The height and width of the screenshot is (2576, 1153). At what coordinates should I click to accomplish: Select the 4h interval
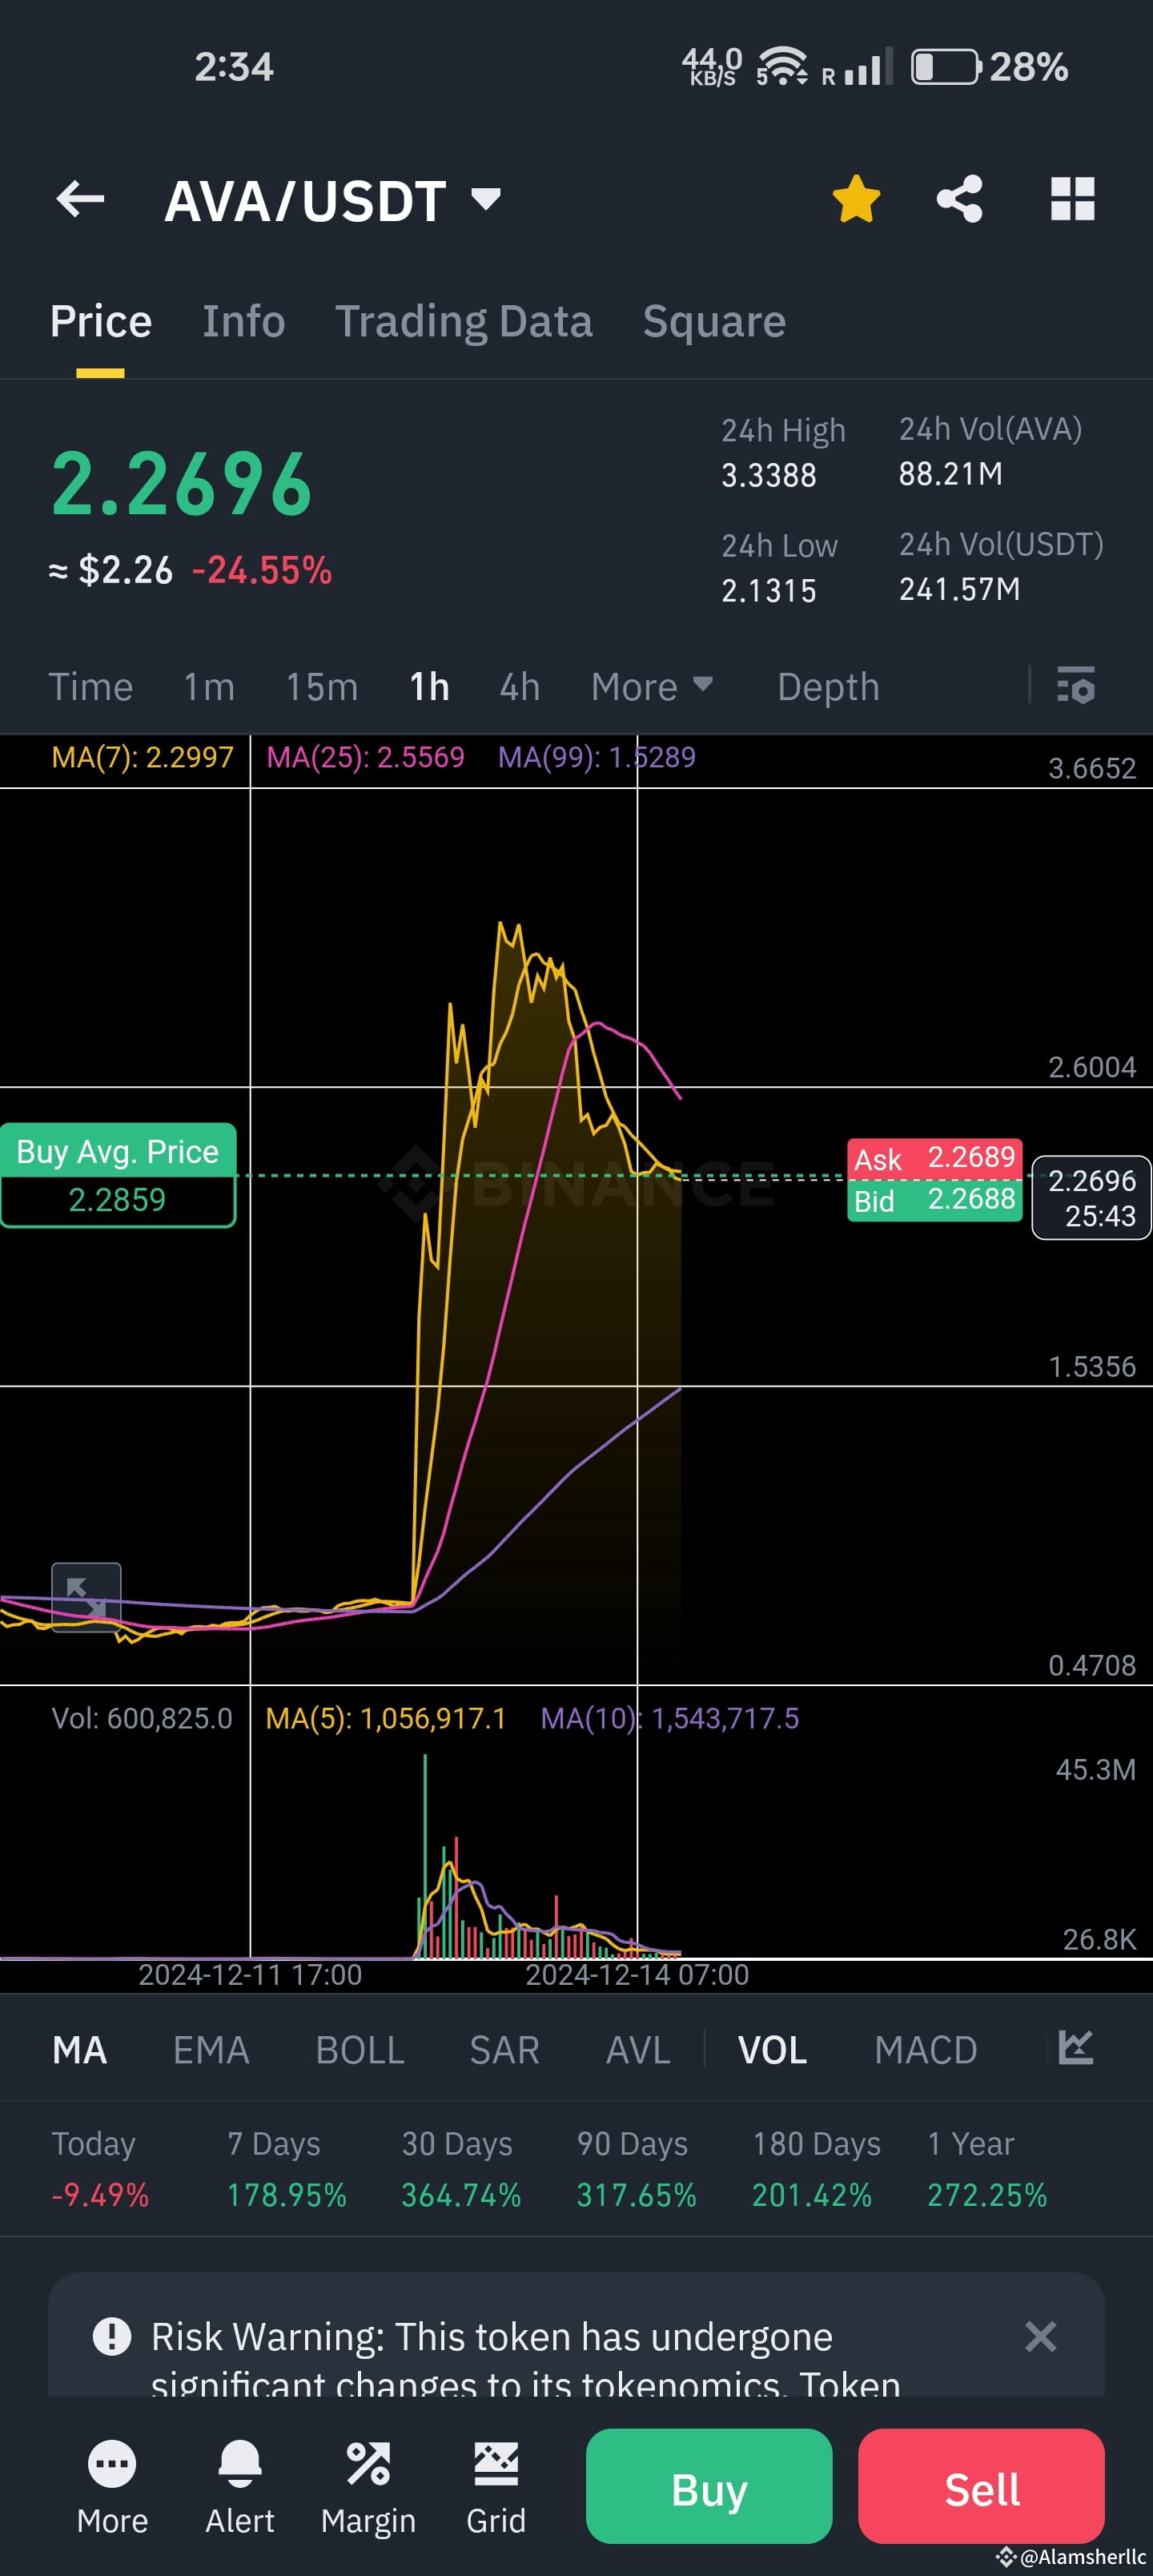[520, 687]
